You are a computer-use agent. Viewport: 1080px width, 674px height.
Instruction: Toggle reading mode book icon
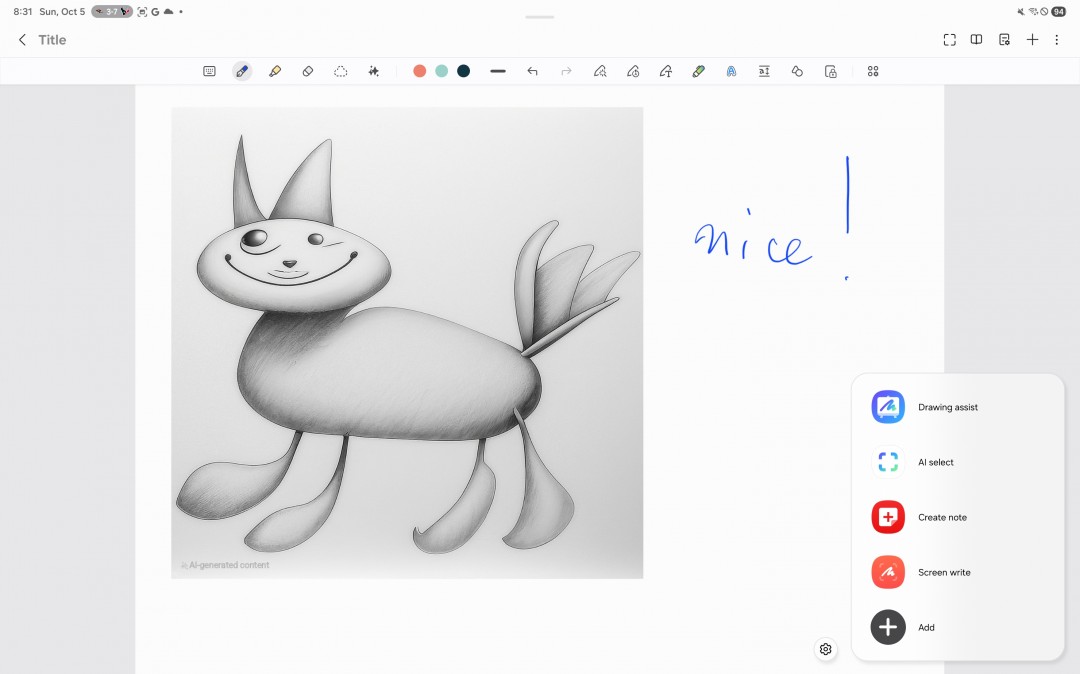pos(977,40)
